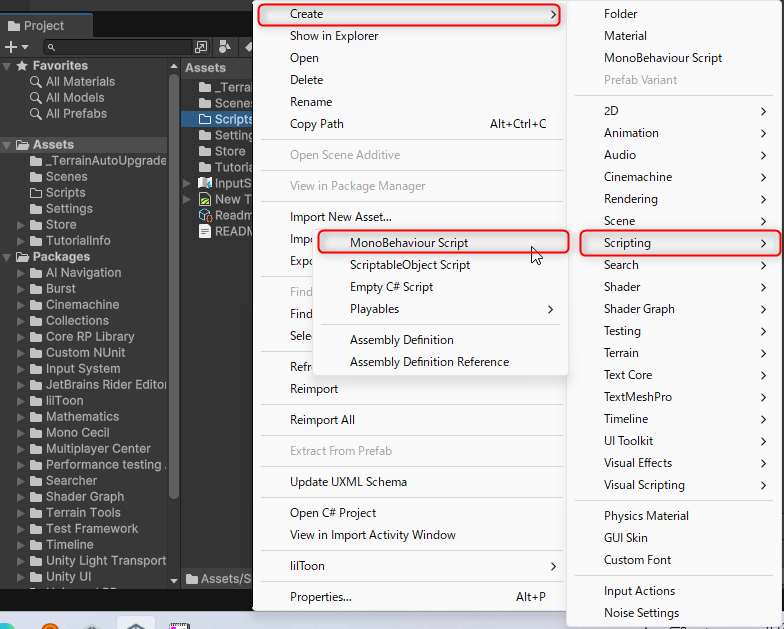Click the plus add-asset button in Project panel
The width and height of the screenshot is (784, 629).
[12, 47]
